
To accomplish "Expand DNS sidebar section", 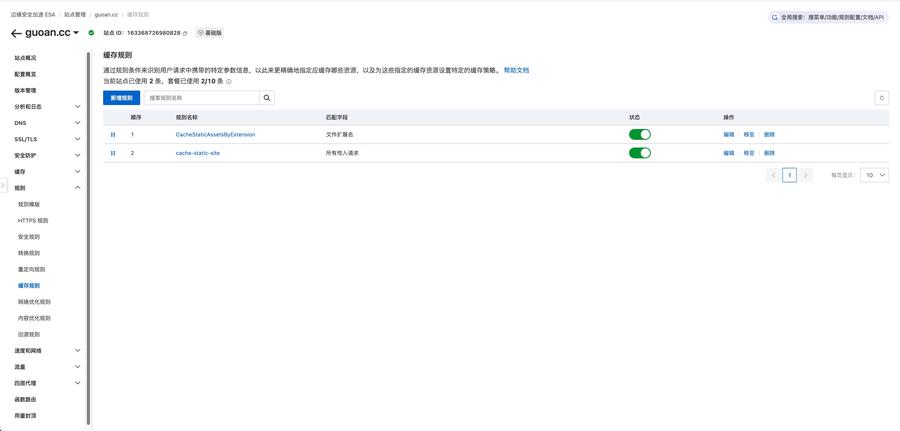I will 77,123.
